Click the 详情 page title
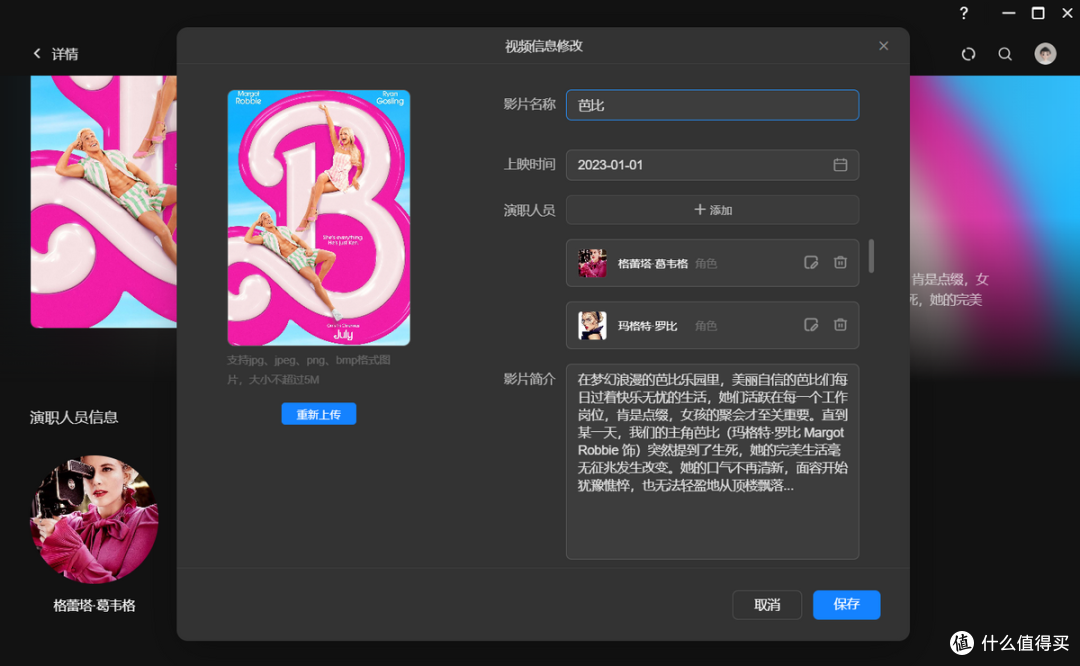Viewport: 1080px width, 666px height. [x=65, y=54]
